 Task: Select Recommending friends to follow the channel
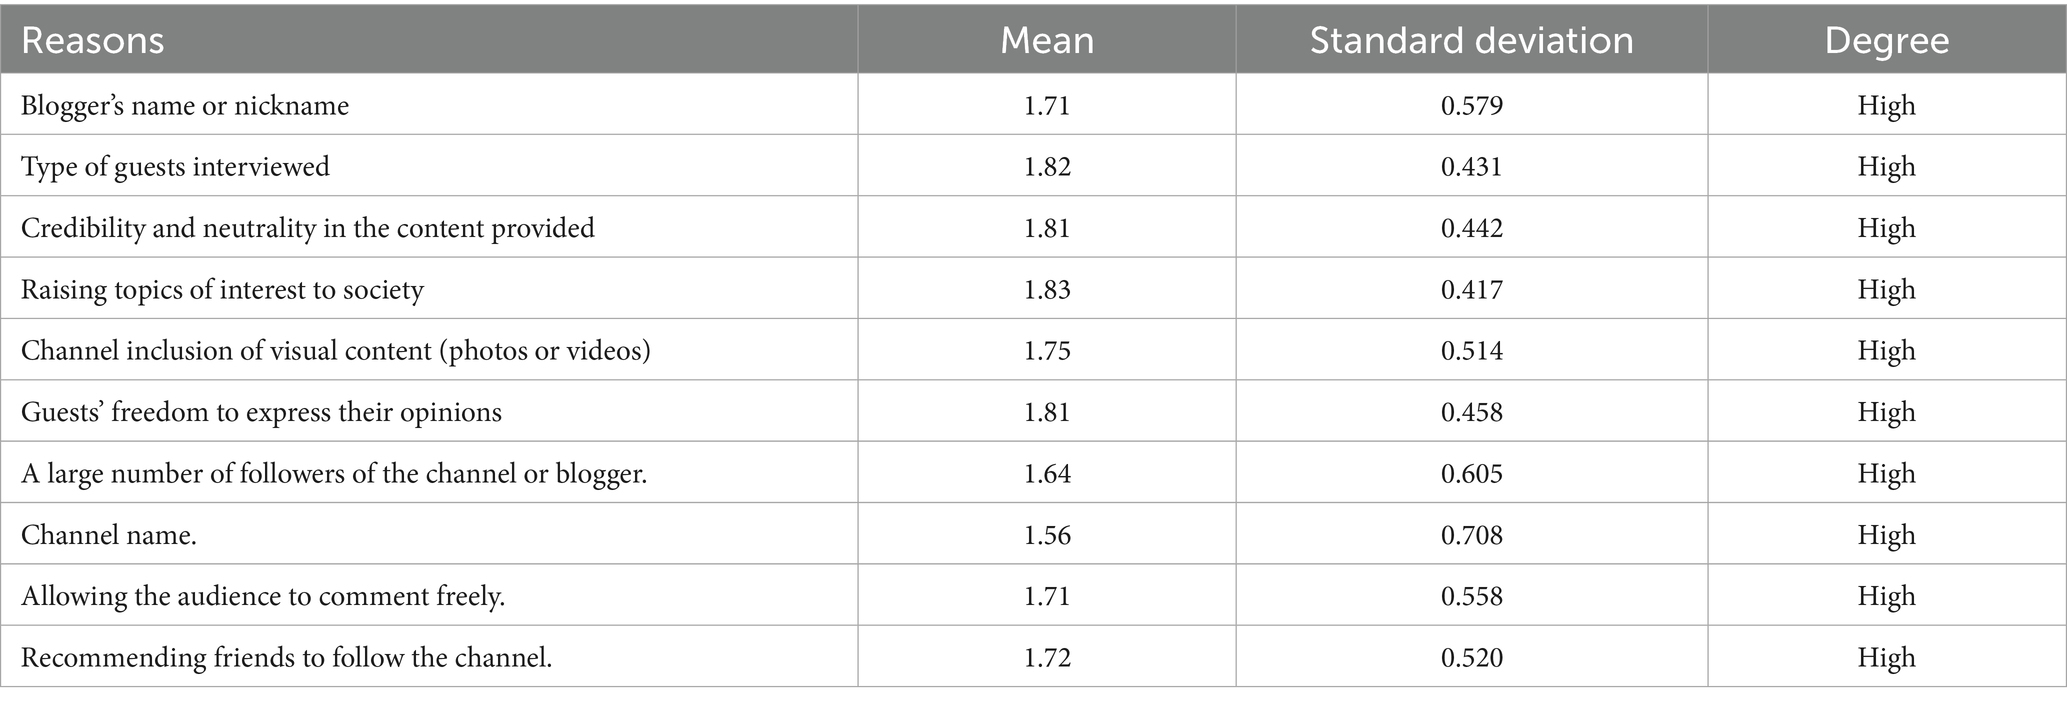pos(286,657)
